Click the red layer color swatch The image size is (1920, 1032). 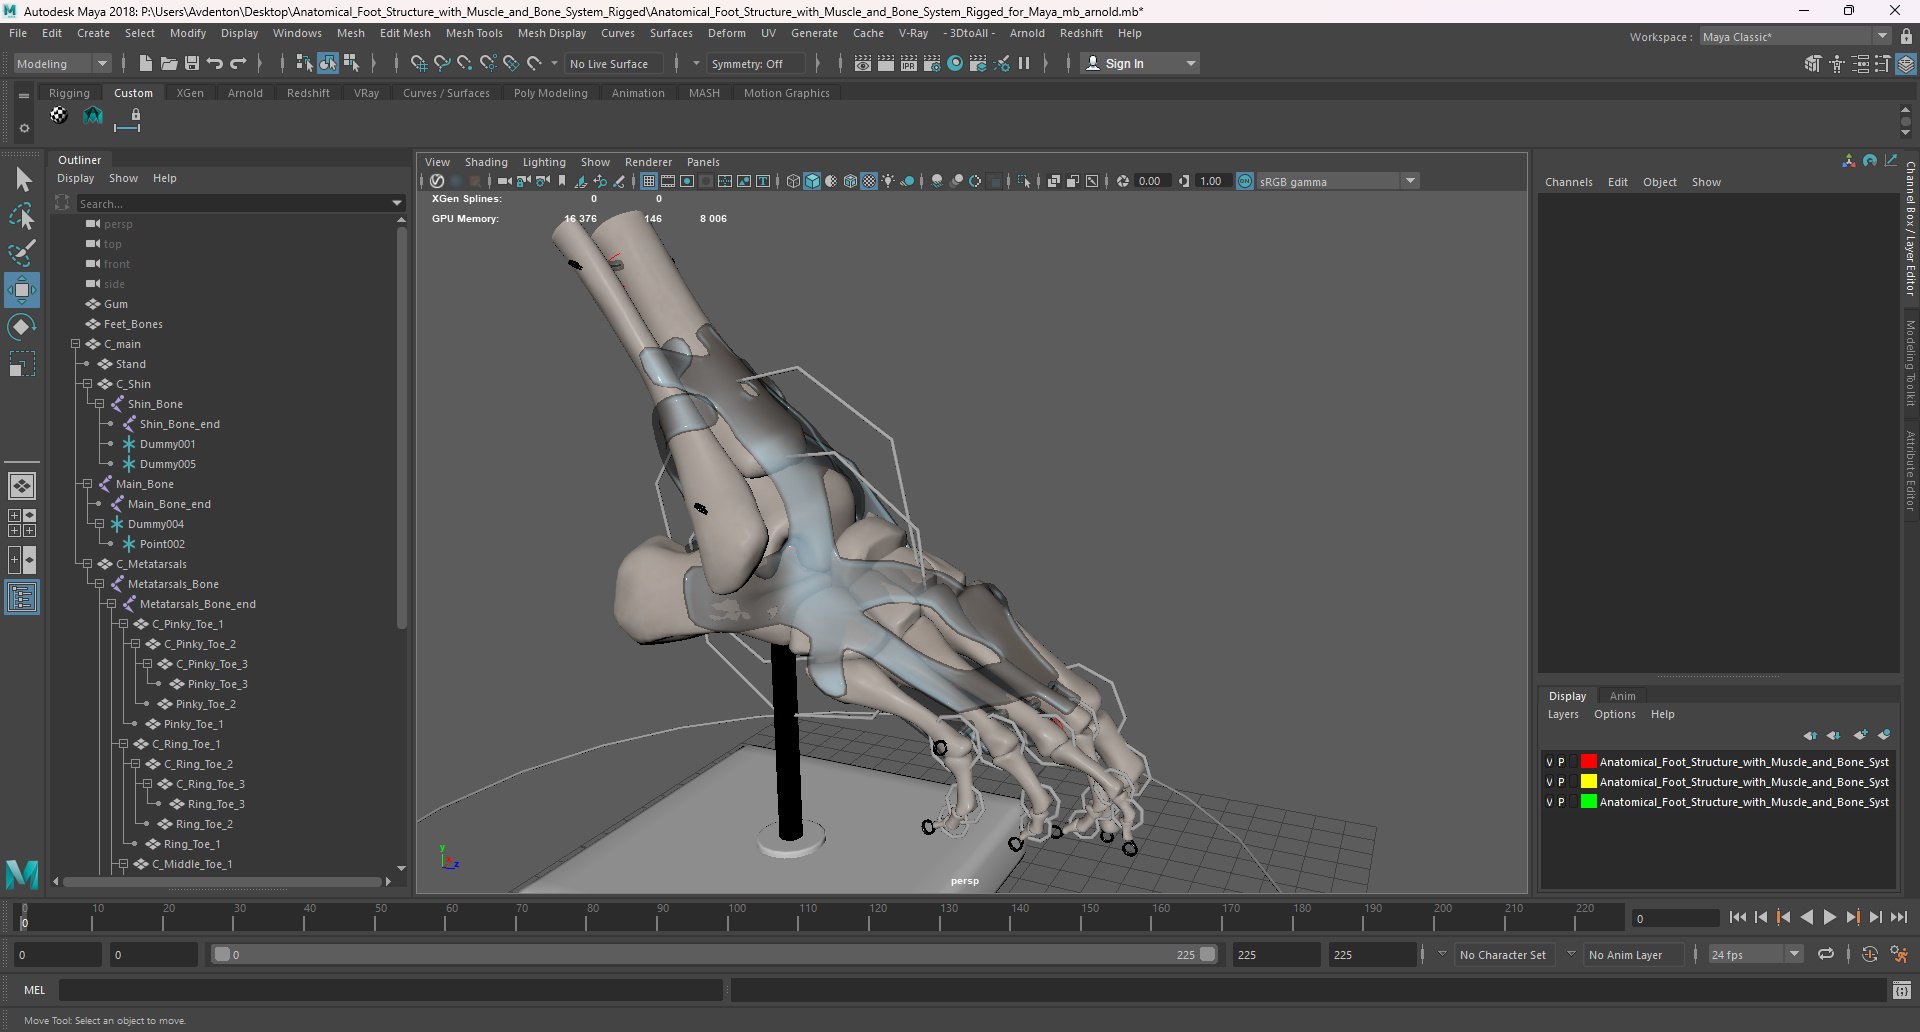(1588, 762)
